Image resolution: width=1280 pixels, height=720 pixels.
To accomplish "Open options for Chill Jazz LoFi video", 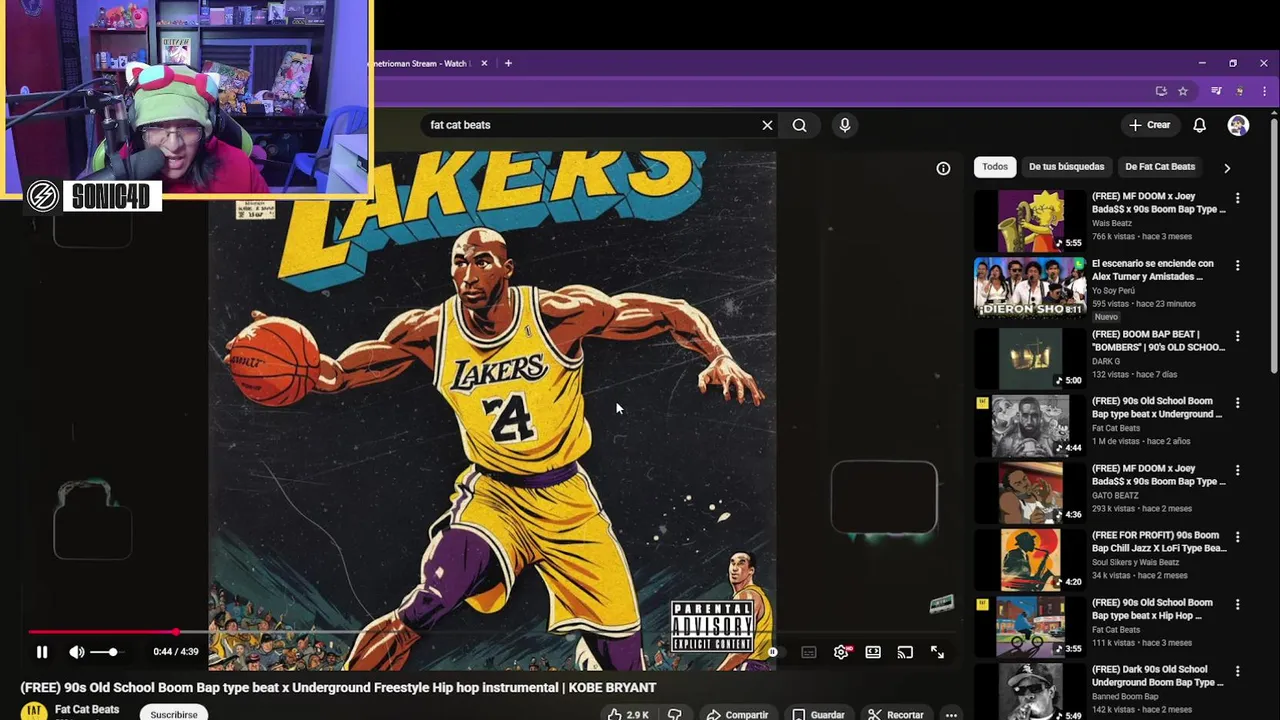I will click(x=1237, y=537).
